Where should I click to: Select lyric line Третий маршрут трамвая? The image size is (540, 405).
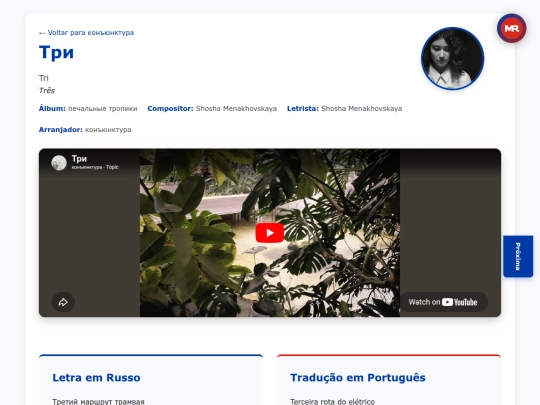(98, 402)
